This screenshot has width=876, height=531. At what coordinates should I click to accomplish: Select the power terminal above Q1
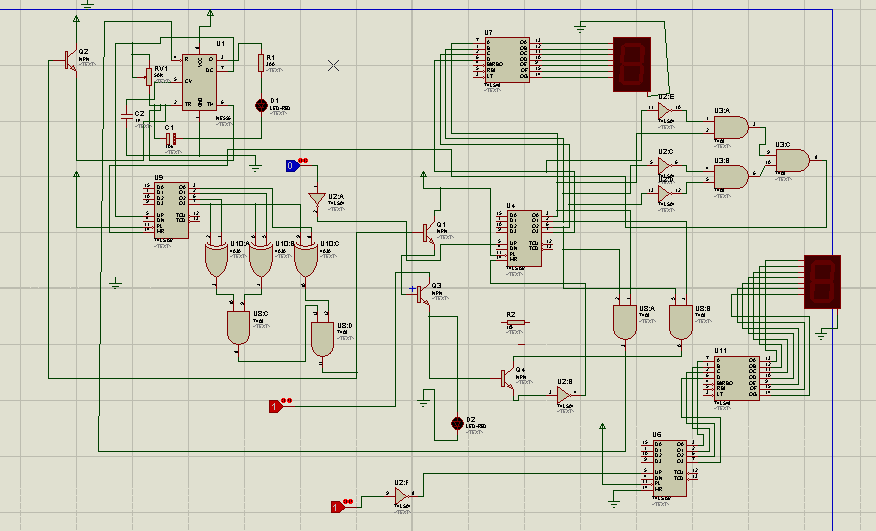(x=423, y=175)
